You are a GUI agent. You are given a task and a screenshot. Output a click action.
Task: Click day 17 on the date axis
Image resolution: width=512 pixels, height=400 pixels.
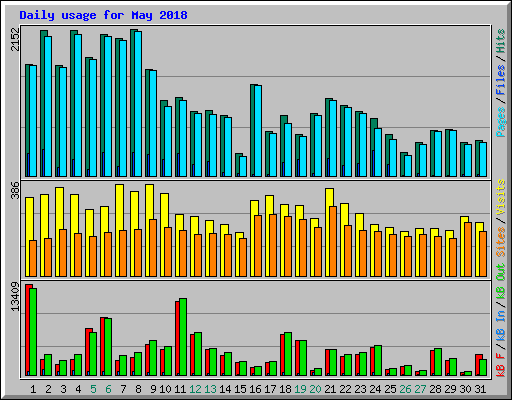270,389
